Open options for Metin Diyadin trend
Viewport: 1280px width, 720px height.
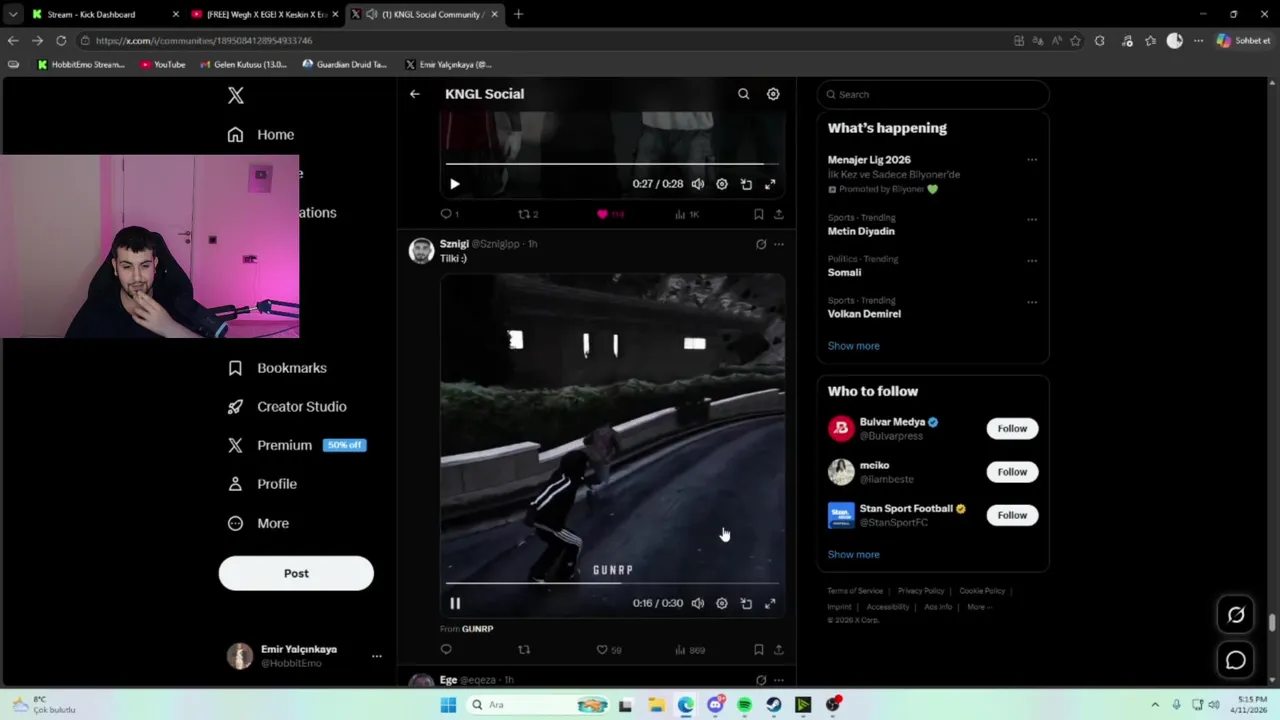1032,219
